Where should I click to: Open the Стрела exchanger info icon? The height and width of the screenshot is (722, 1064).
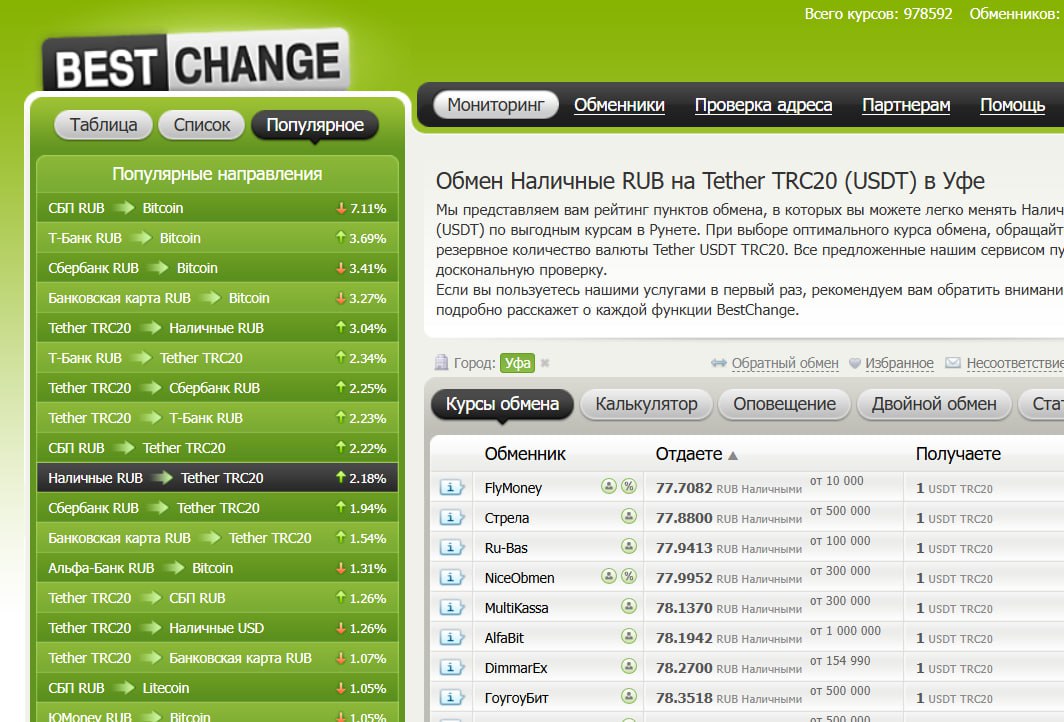[451, 517]
